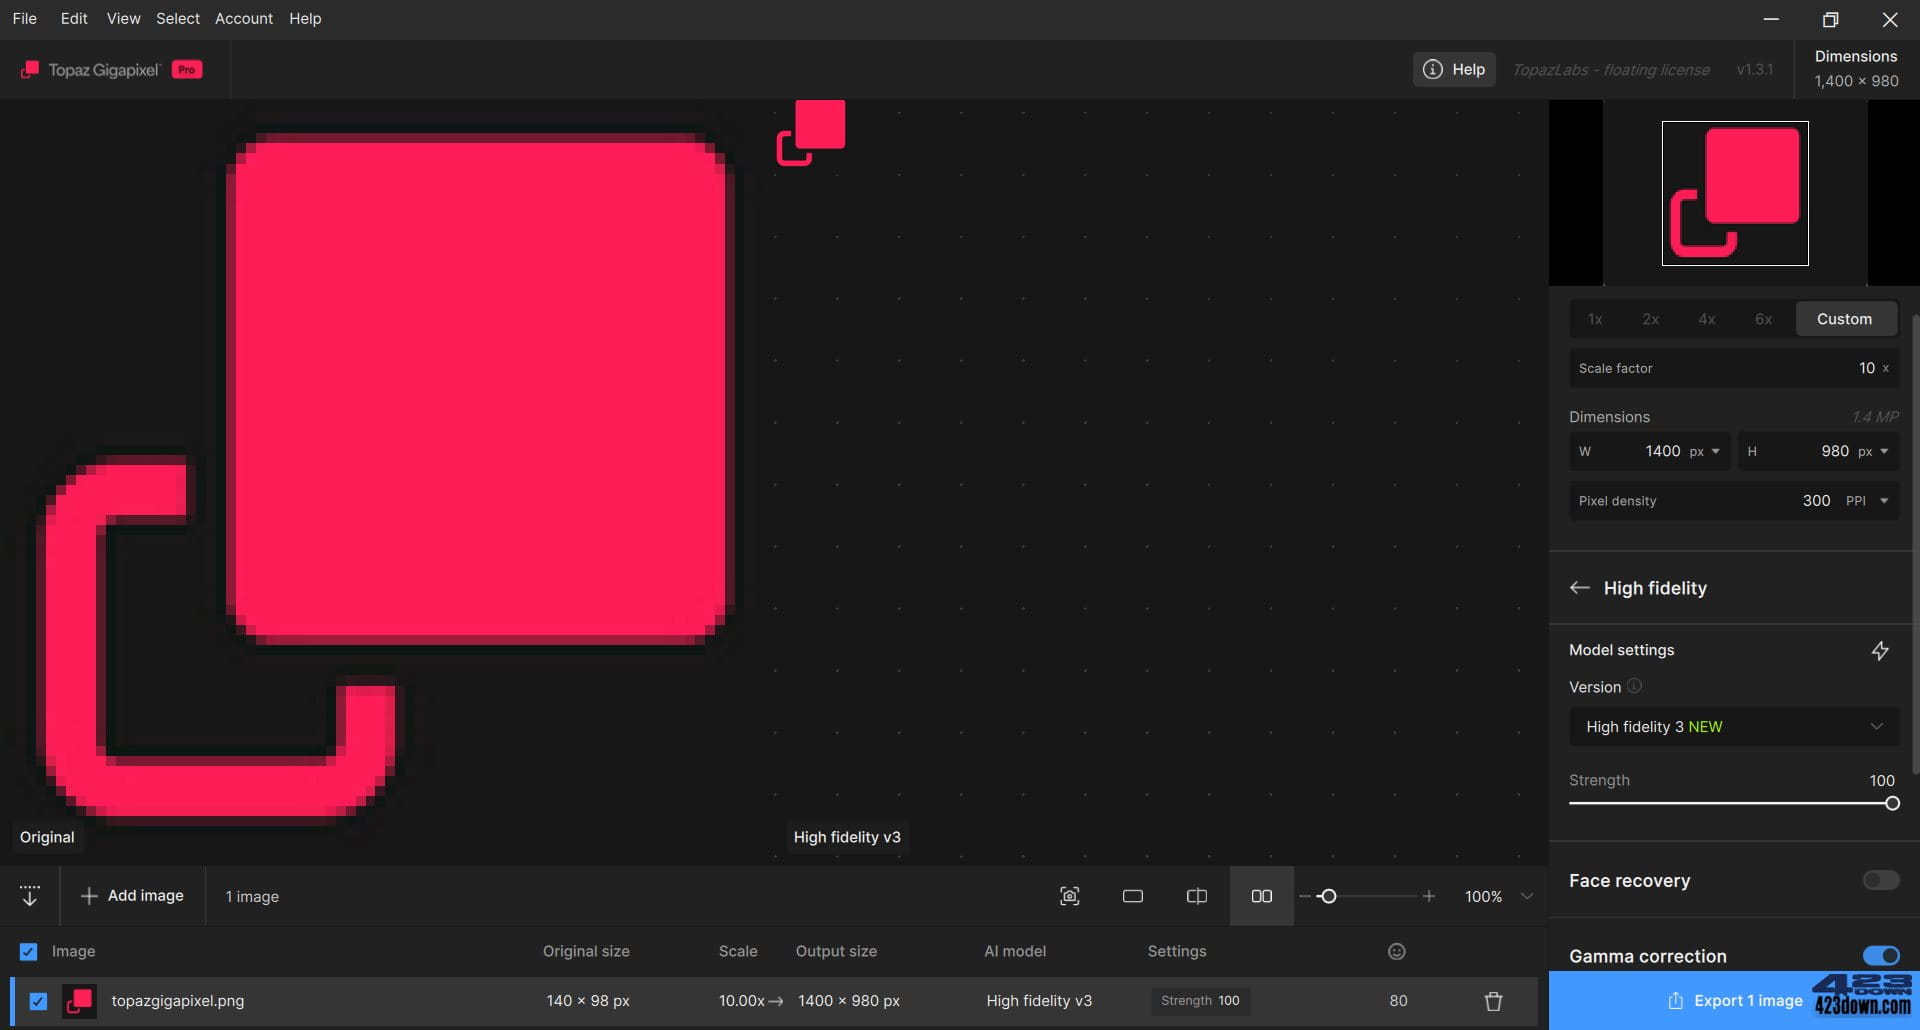Viewport: 1920px width, 1030px height.
Task: Select the 2x scale tab
Action: click(x=1651, y=319)
